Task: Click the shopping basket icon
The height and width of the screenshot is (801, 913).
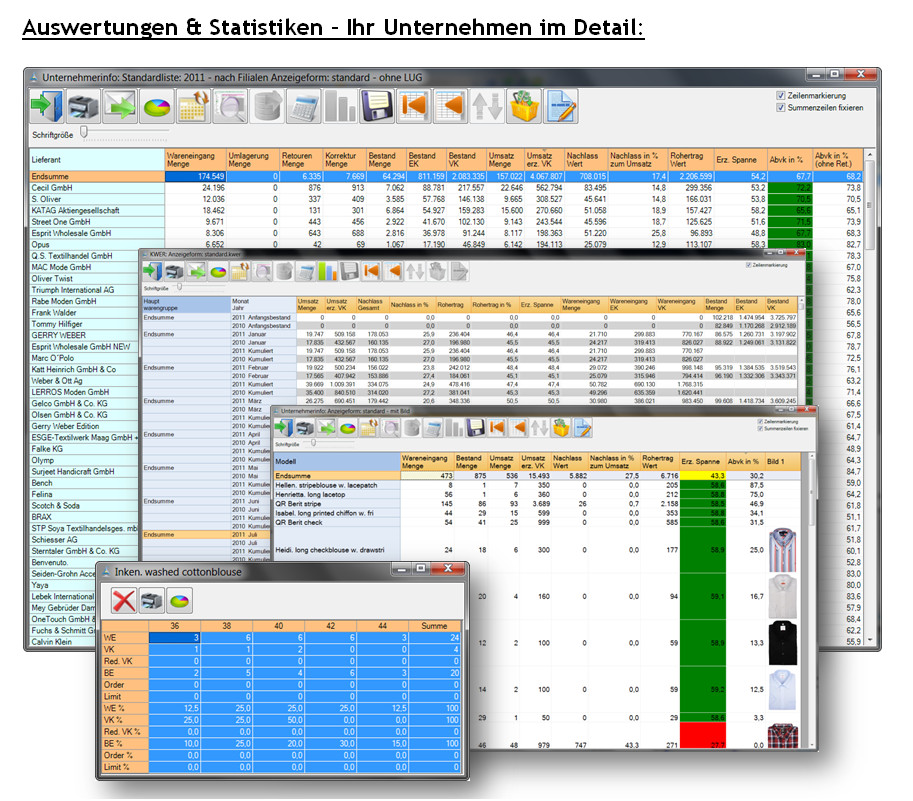Action: (524, 106)
